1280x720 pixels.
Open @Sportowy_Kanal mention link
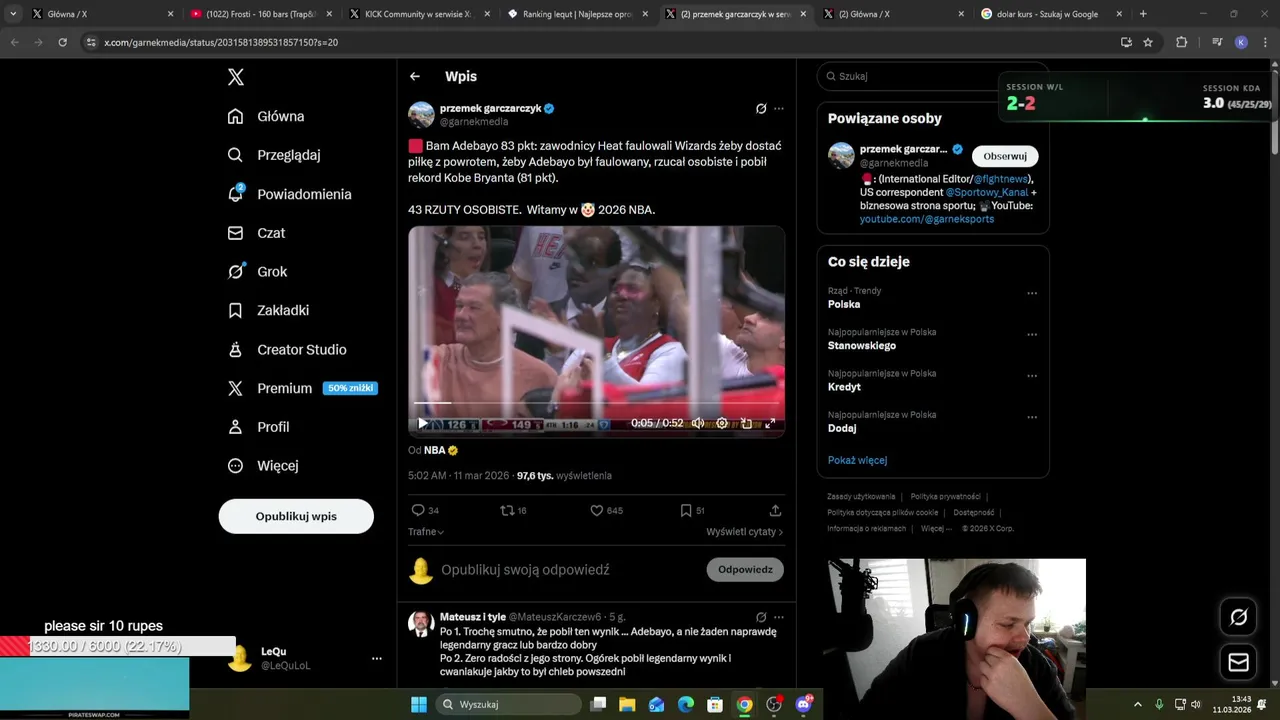[987, 192]
